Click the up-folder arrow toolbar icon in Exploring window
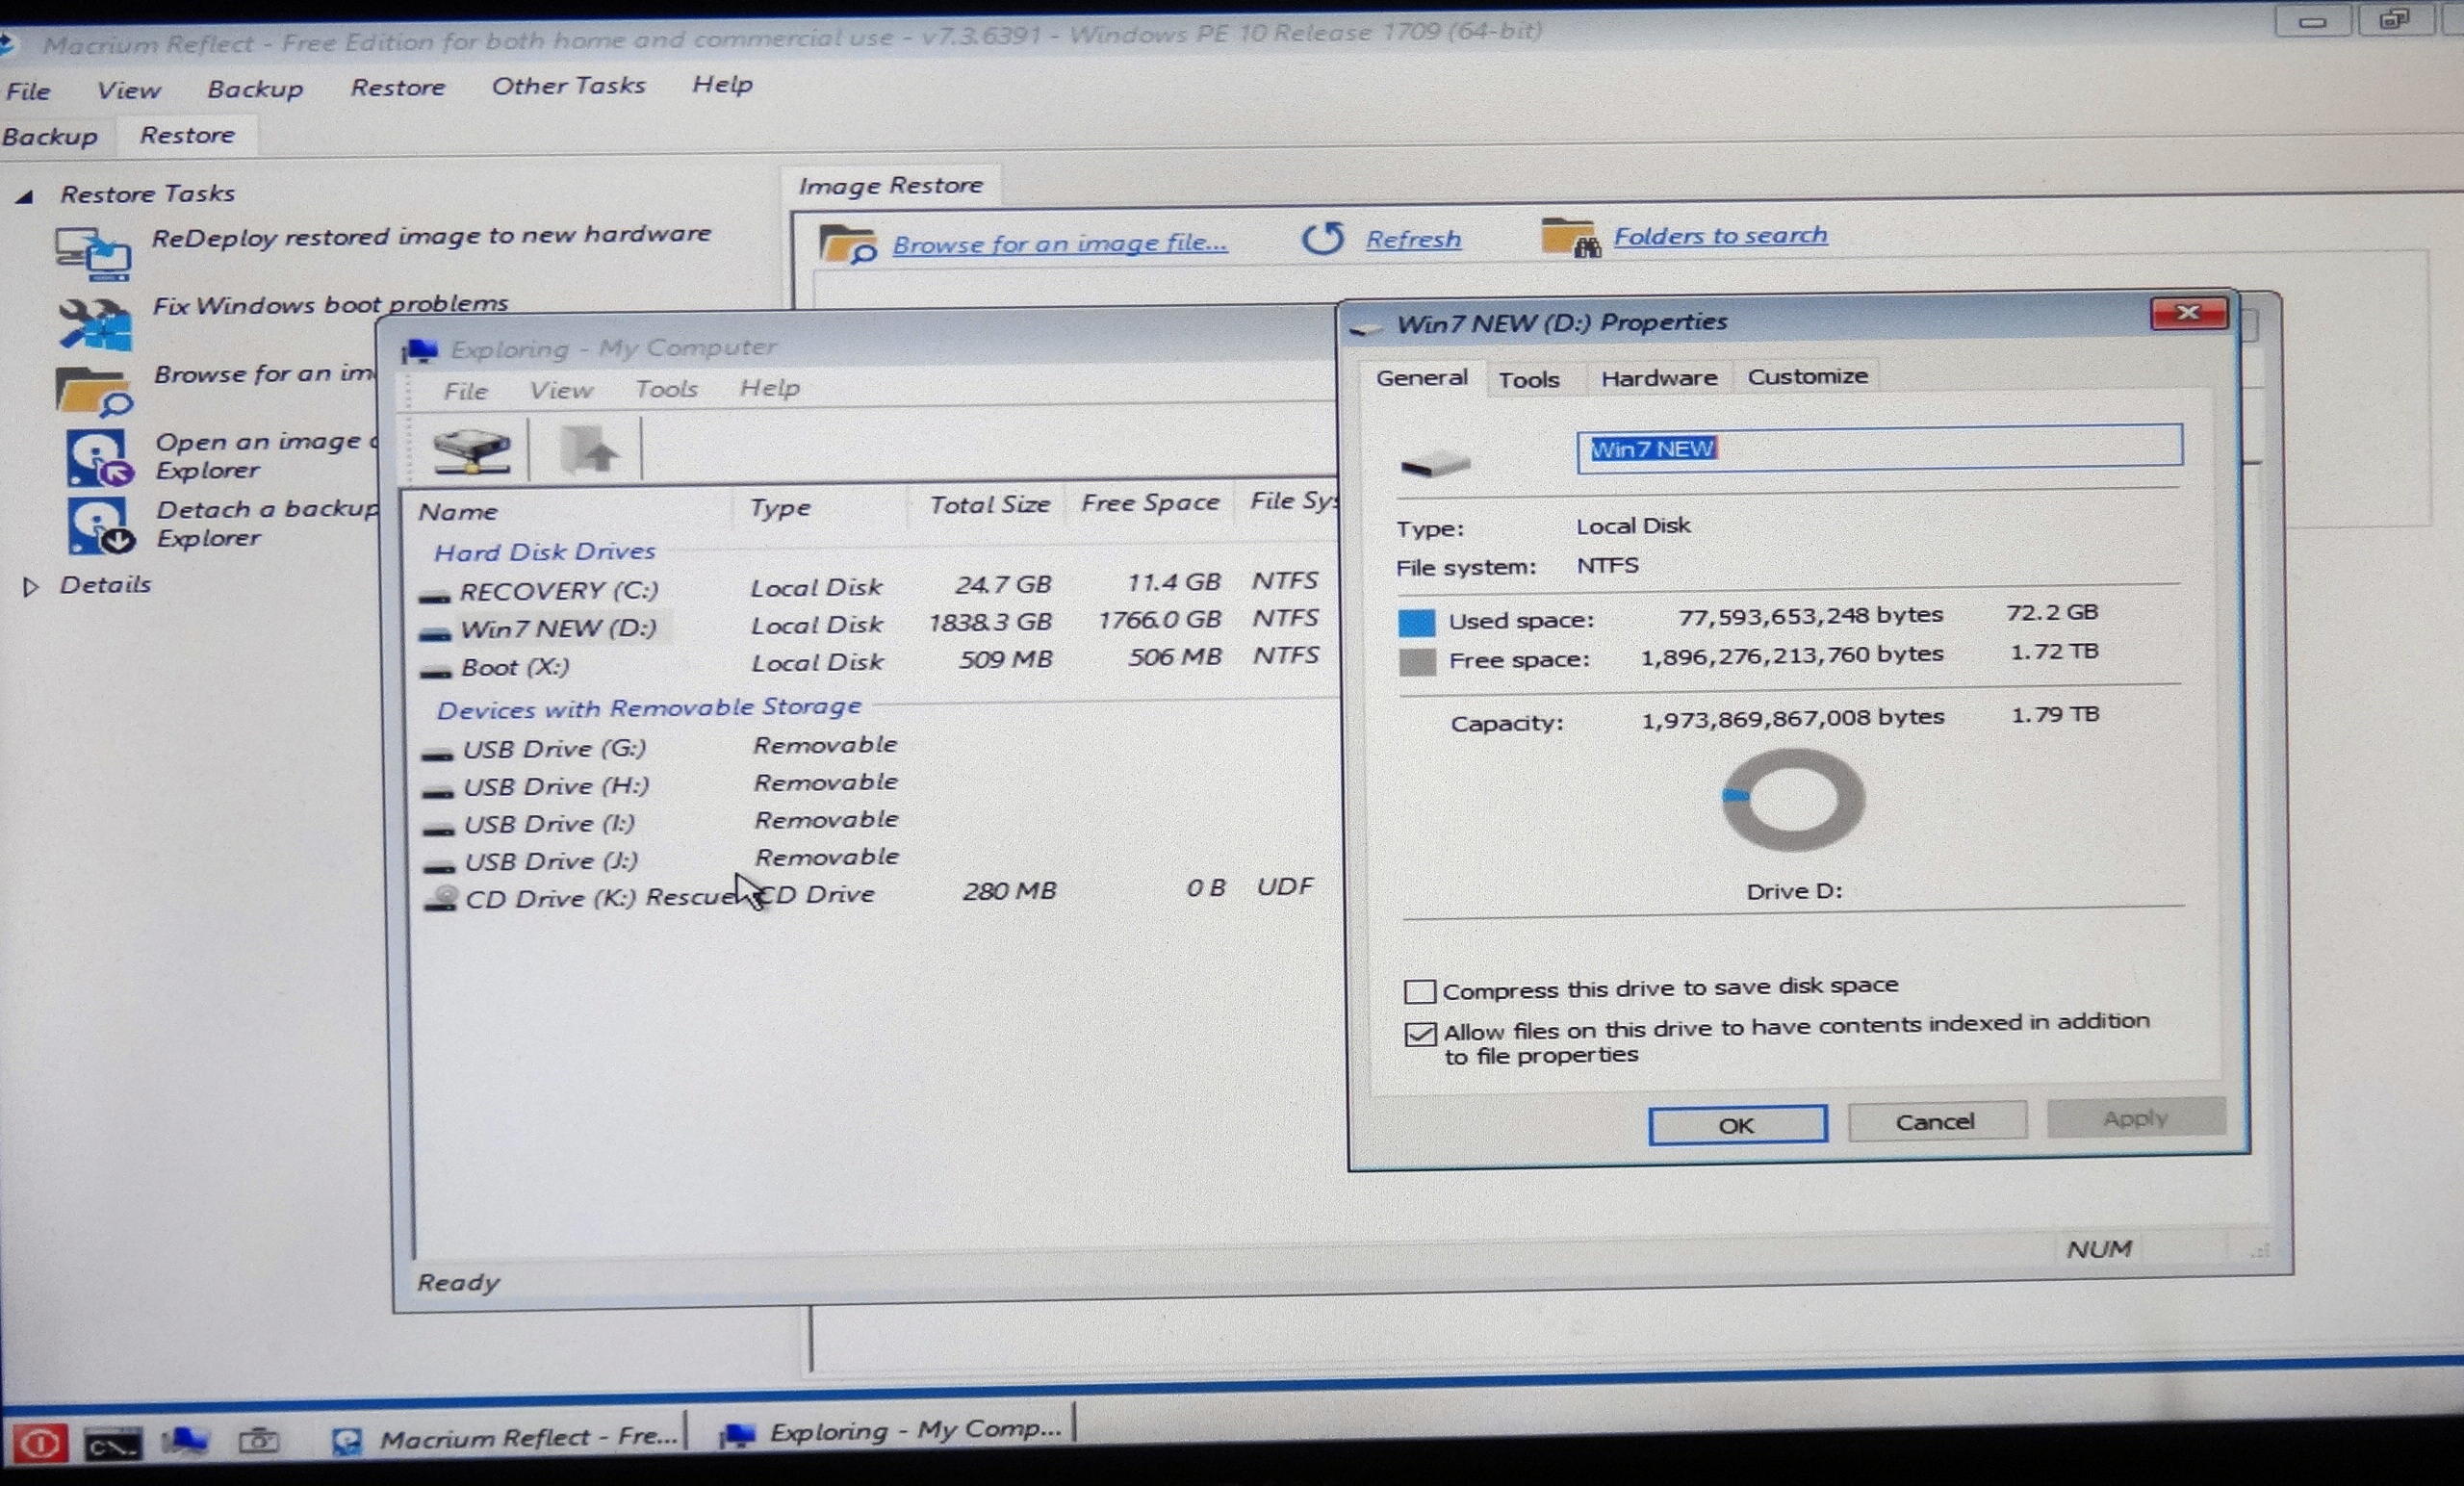This screenshot has height=1486, width=2464. point(589,449)
